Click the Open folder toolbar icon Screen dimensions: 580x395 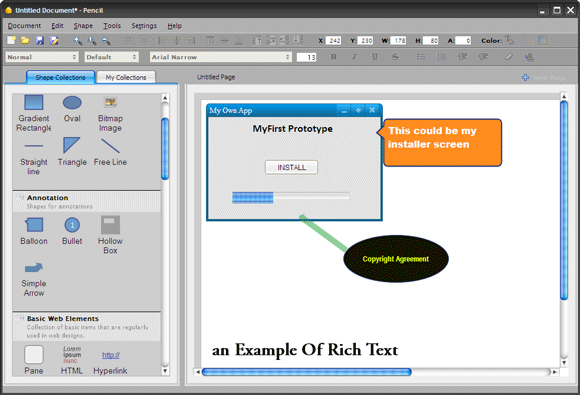[x=25, y=40]
